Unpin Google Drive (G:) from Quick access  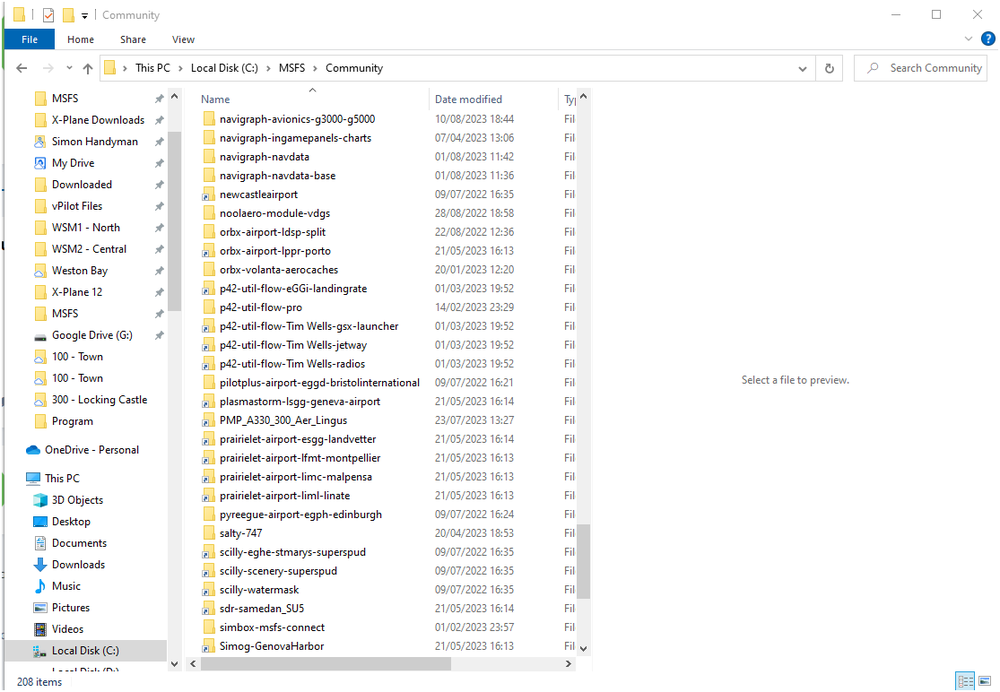(x=158, y=335)
